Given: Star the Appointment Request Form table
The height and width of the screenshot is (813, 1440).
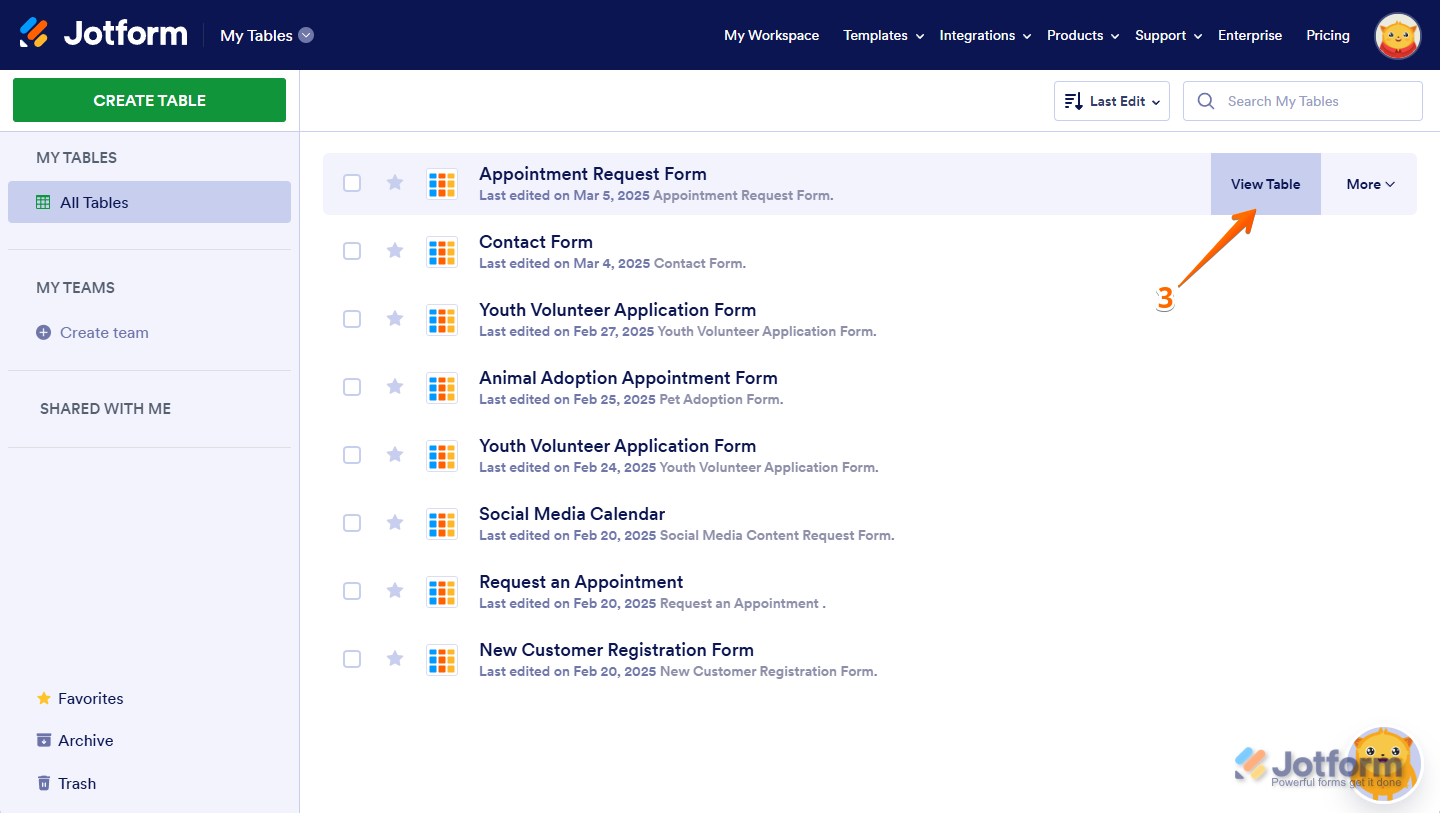Looking at the screenshot, I should coord(395,182).
